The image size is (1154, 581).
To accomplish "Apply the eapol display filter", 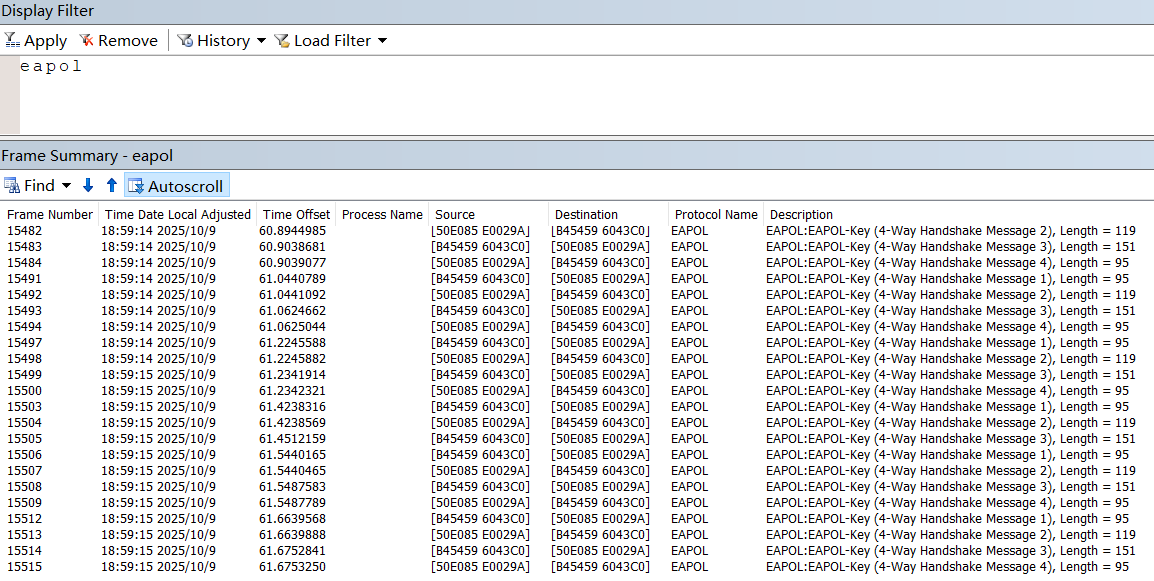I will click(36, 41).
